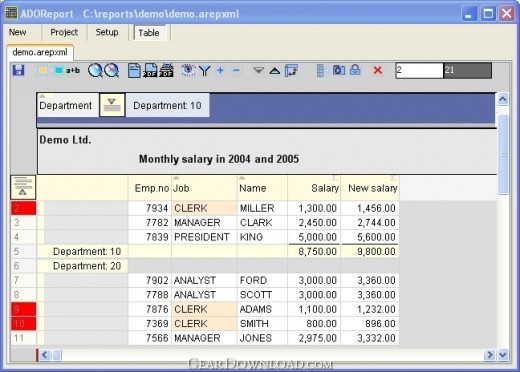Screen dimensions: 520x372
Task: Click the Department group header button
Action: tap(68, 105)
